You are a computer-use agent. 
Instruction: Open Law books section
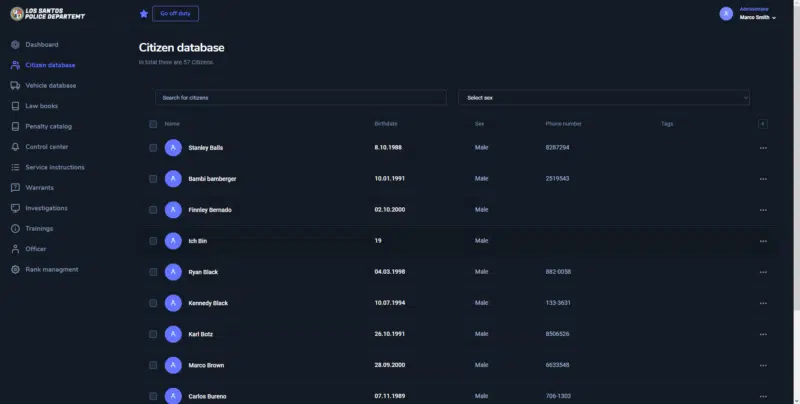tap(41, 106)
